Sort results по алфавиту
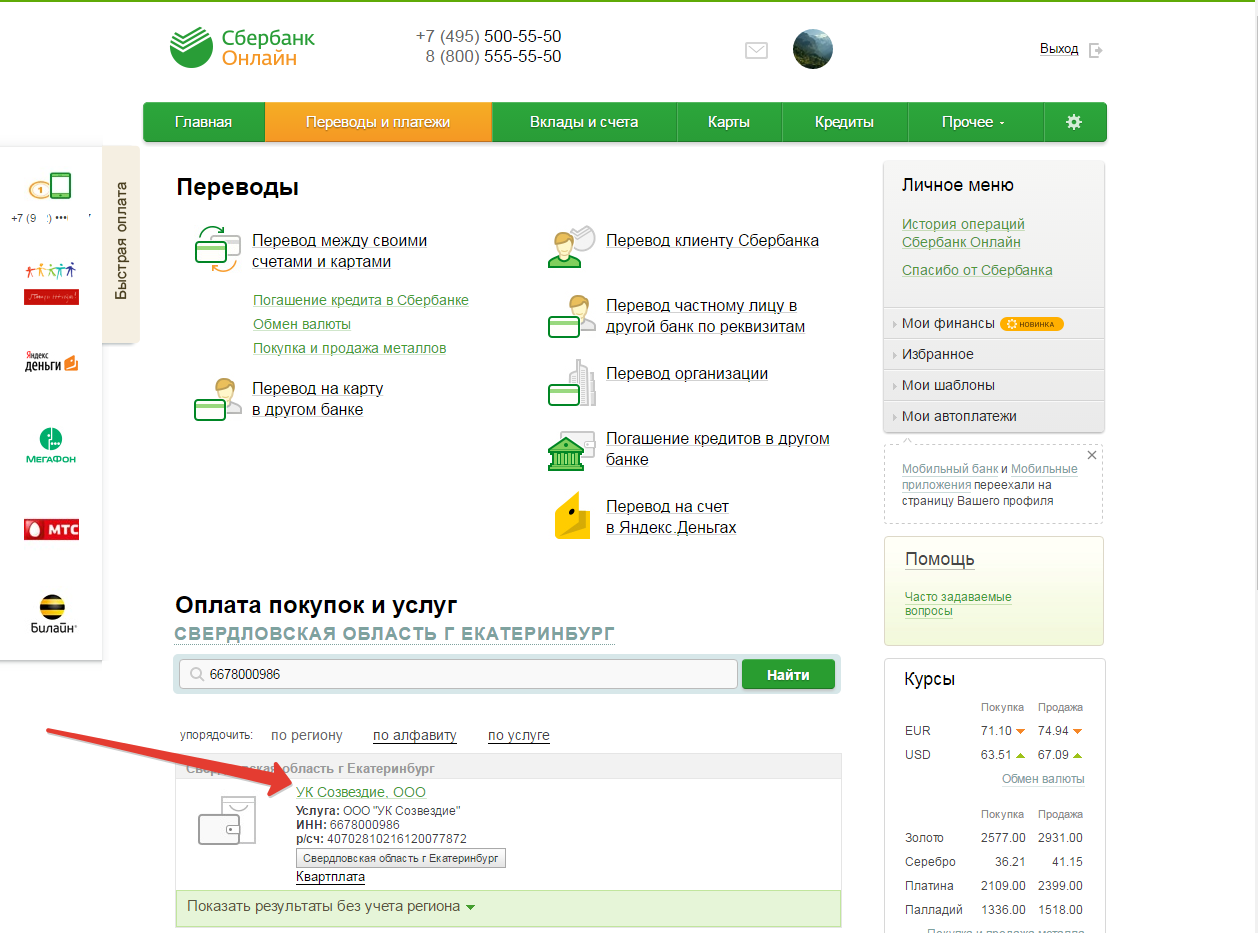The width and height of the screenshot is (1258, 933). point(415,735)
